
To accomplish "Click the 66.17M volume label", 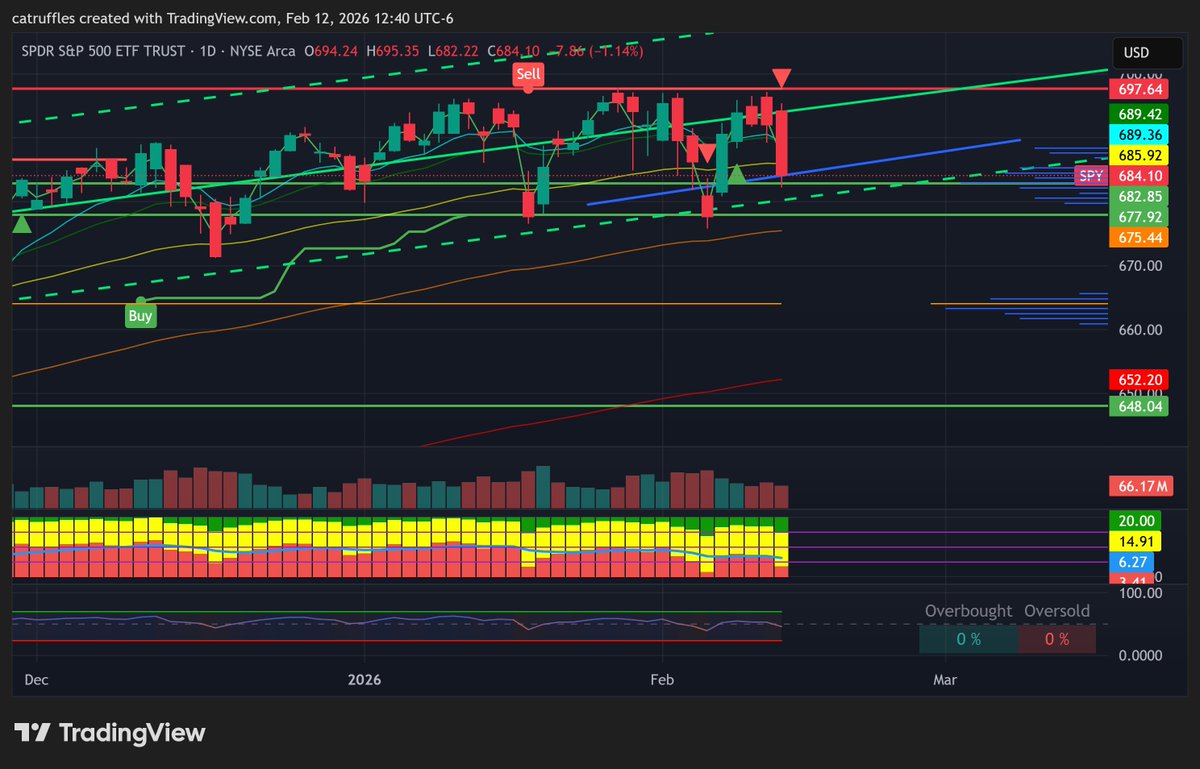I will point(1140,487).
